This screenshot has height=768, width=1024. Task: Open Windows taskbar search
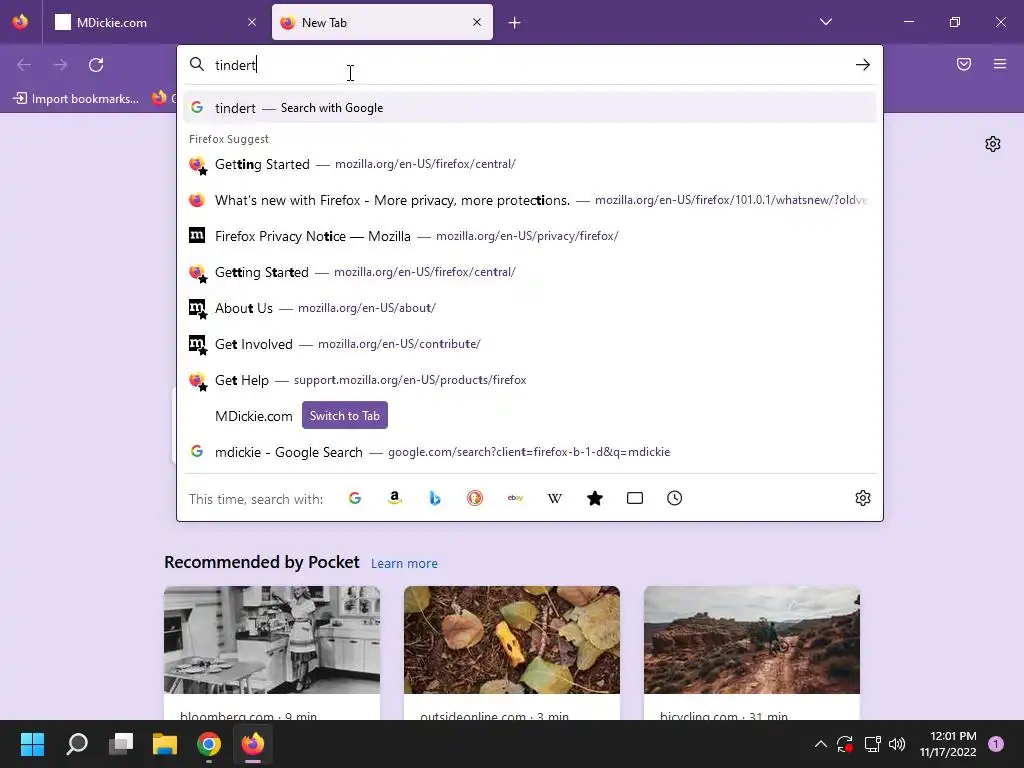click(77, 744)
